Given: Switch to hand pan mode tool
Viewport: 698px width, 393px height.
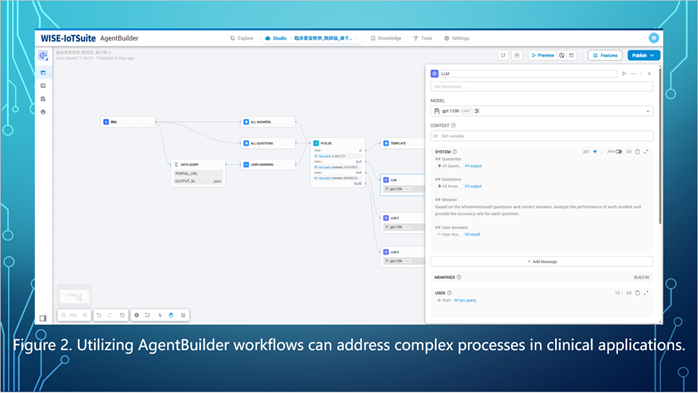Looking at the screenshot, I should click(171, 315).
